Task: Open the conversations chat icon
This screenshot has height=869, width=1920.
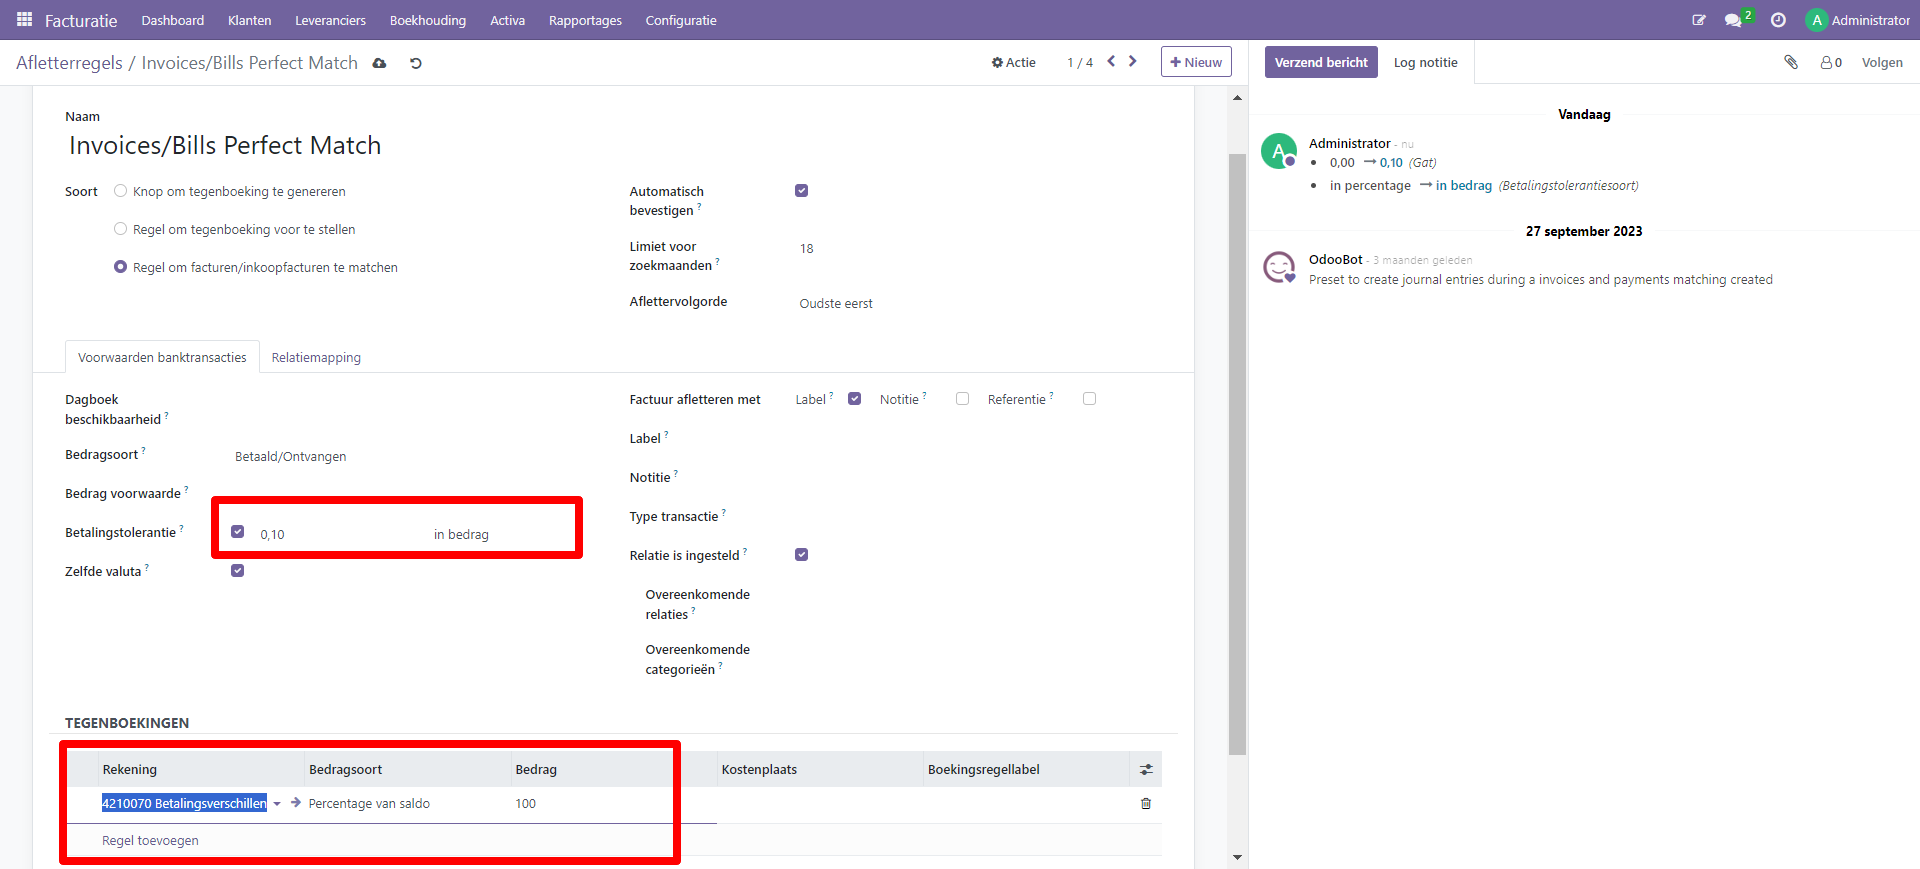Action: click(1733, 20)
